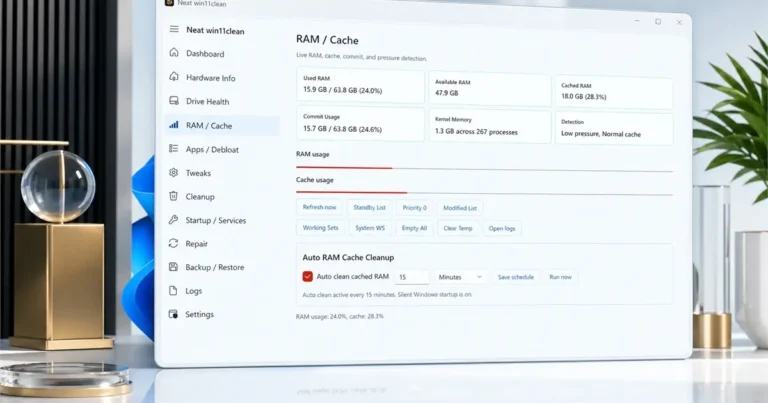Click the Startup / Services wrench icon
The image size is (768, 403).
tap(175, 220)
